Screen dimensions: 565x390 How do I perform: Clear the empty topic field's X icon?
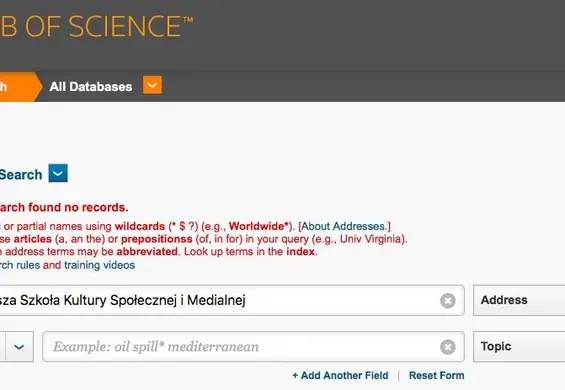448,347
